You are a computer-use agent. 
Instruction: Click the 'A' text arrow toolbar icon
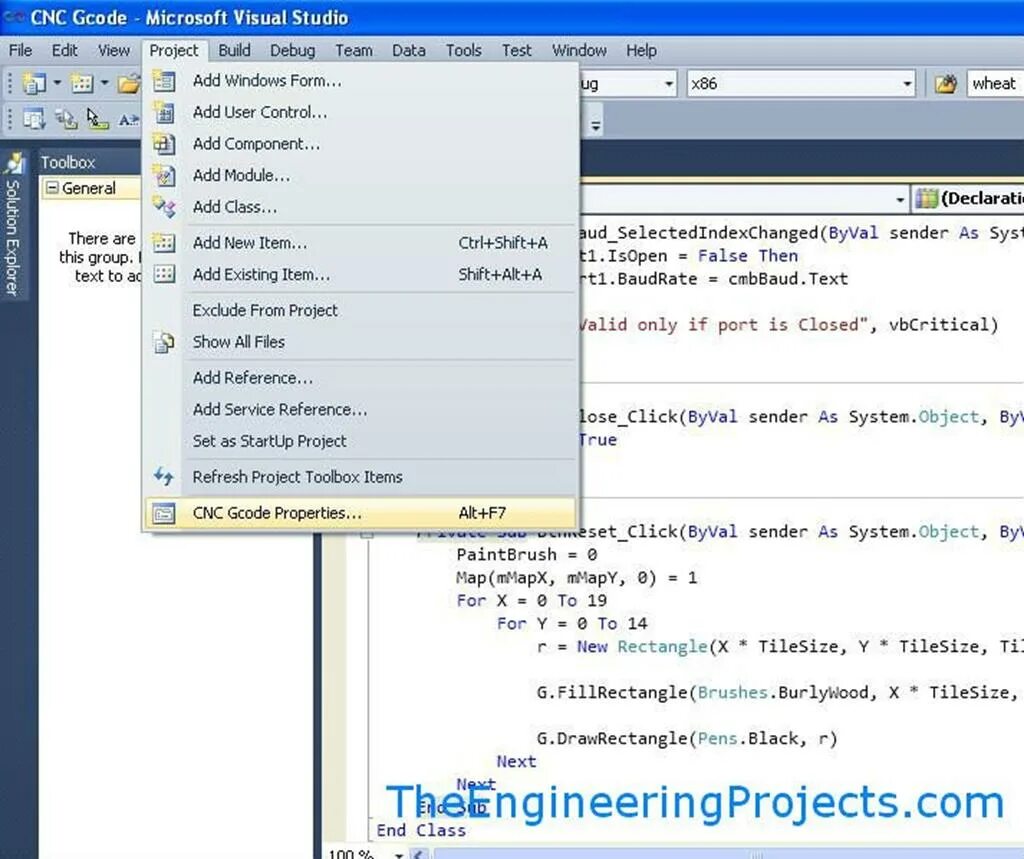[128, 120]
